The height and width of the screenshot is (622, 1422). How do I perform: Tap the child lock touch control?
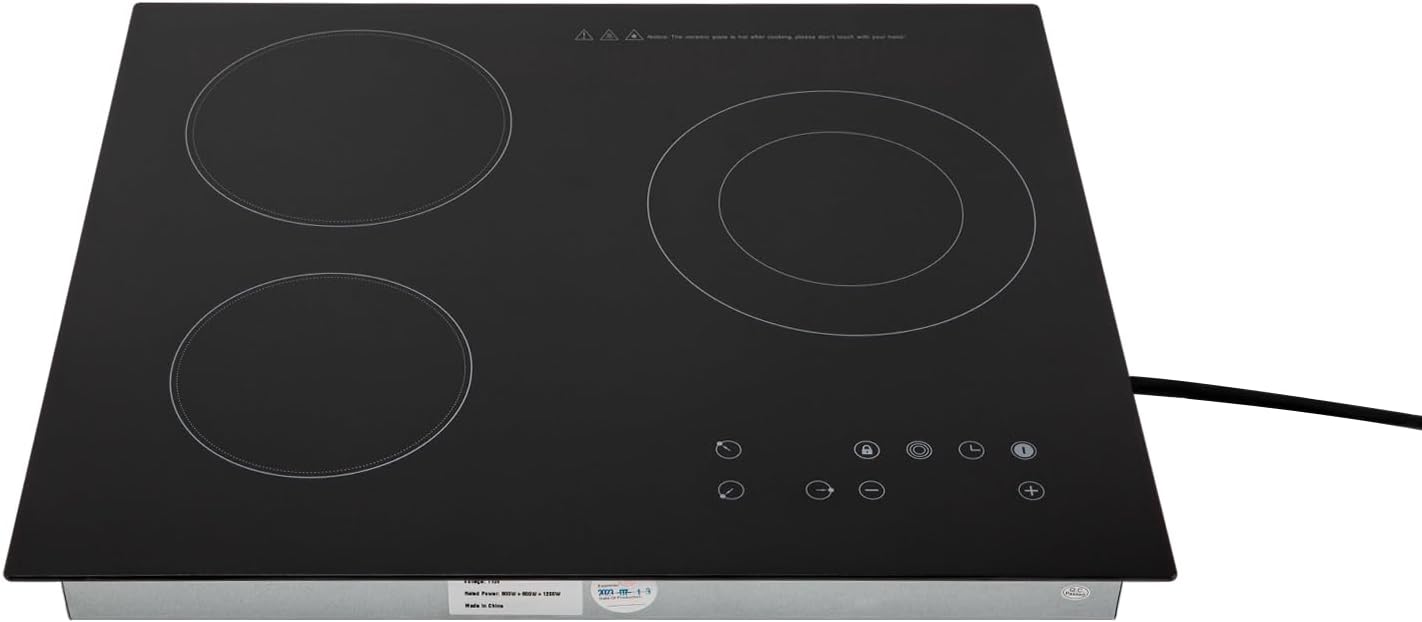pyautogui.click(x=867, y=448)
